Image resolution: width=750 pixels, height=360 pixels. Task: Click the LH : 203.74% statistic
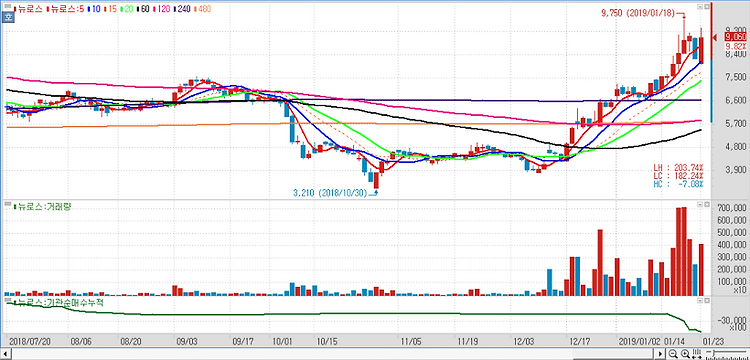[678, 168]
